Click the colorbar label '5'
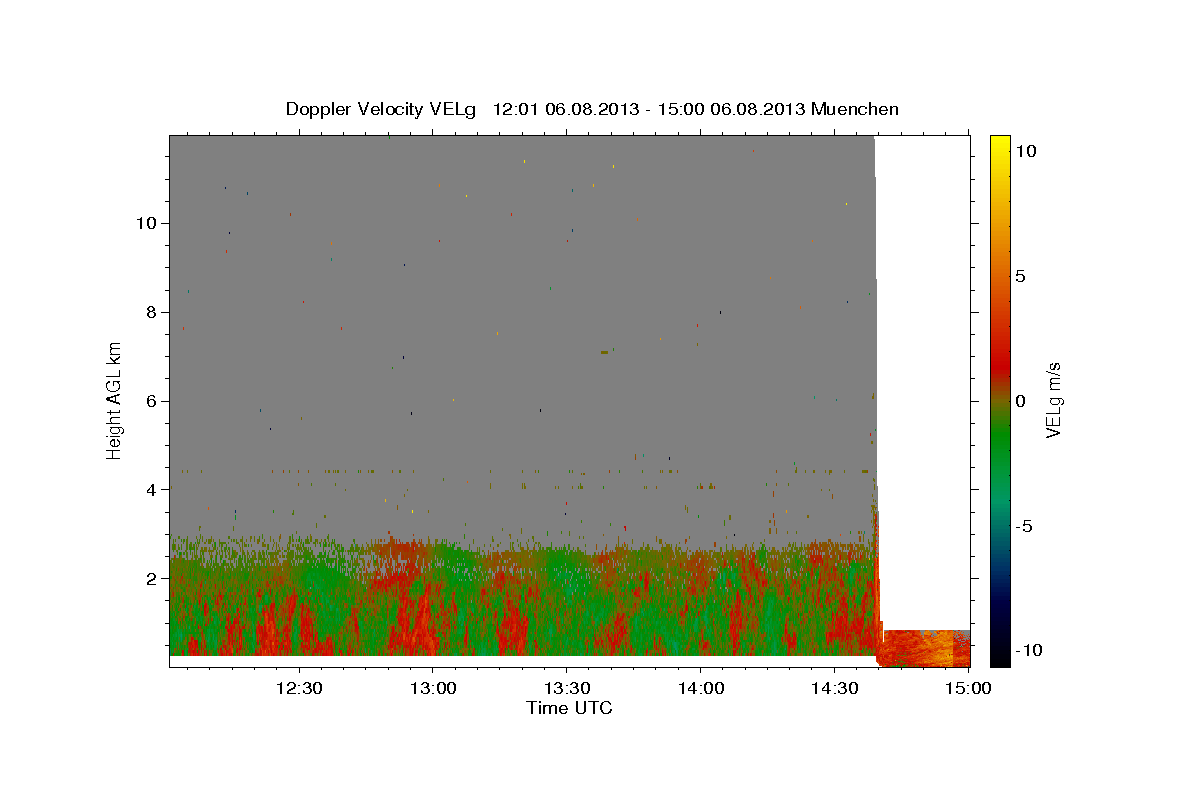Screen dimensions: 1200x800 tap(1020, 276)
